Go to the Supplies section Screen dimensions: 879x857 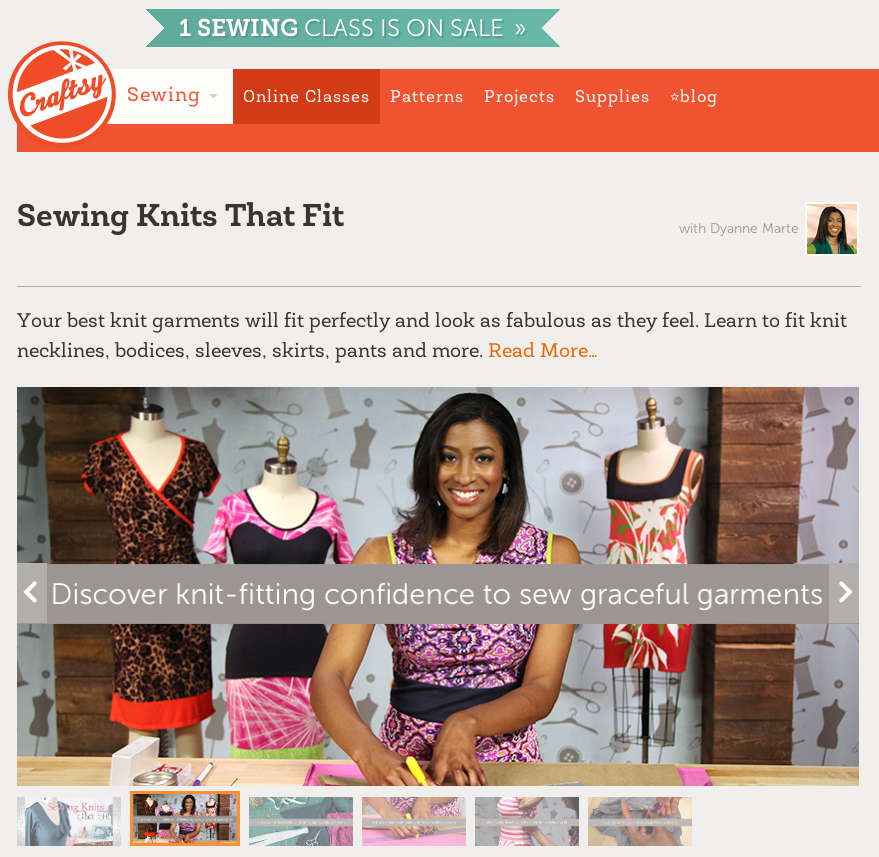(x=612, y=96)
